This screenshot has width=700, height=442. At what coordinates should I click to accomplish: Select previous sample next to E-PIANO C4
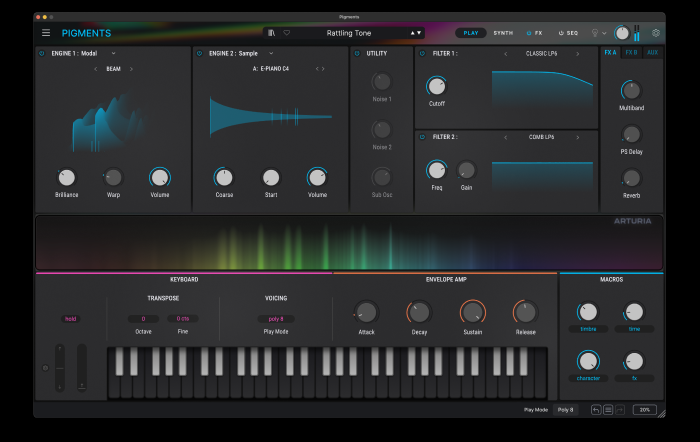(x=317, y=69)
